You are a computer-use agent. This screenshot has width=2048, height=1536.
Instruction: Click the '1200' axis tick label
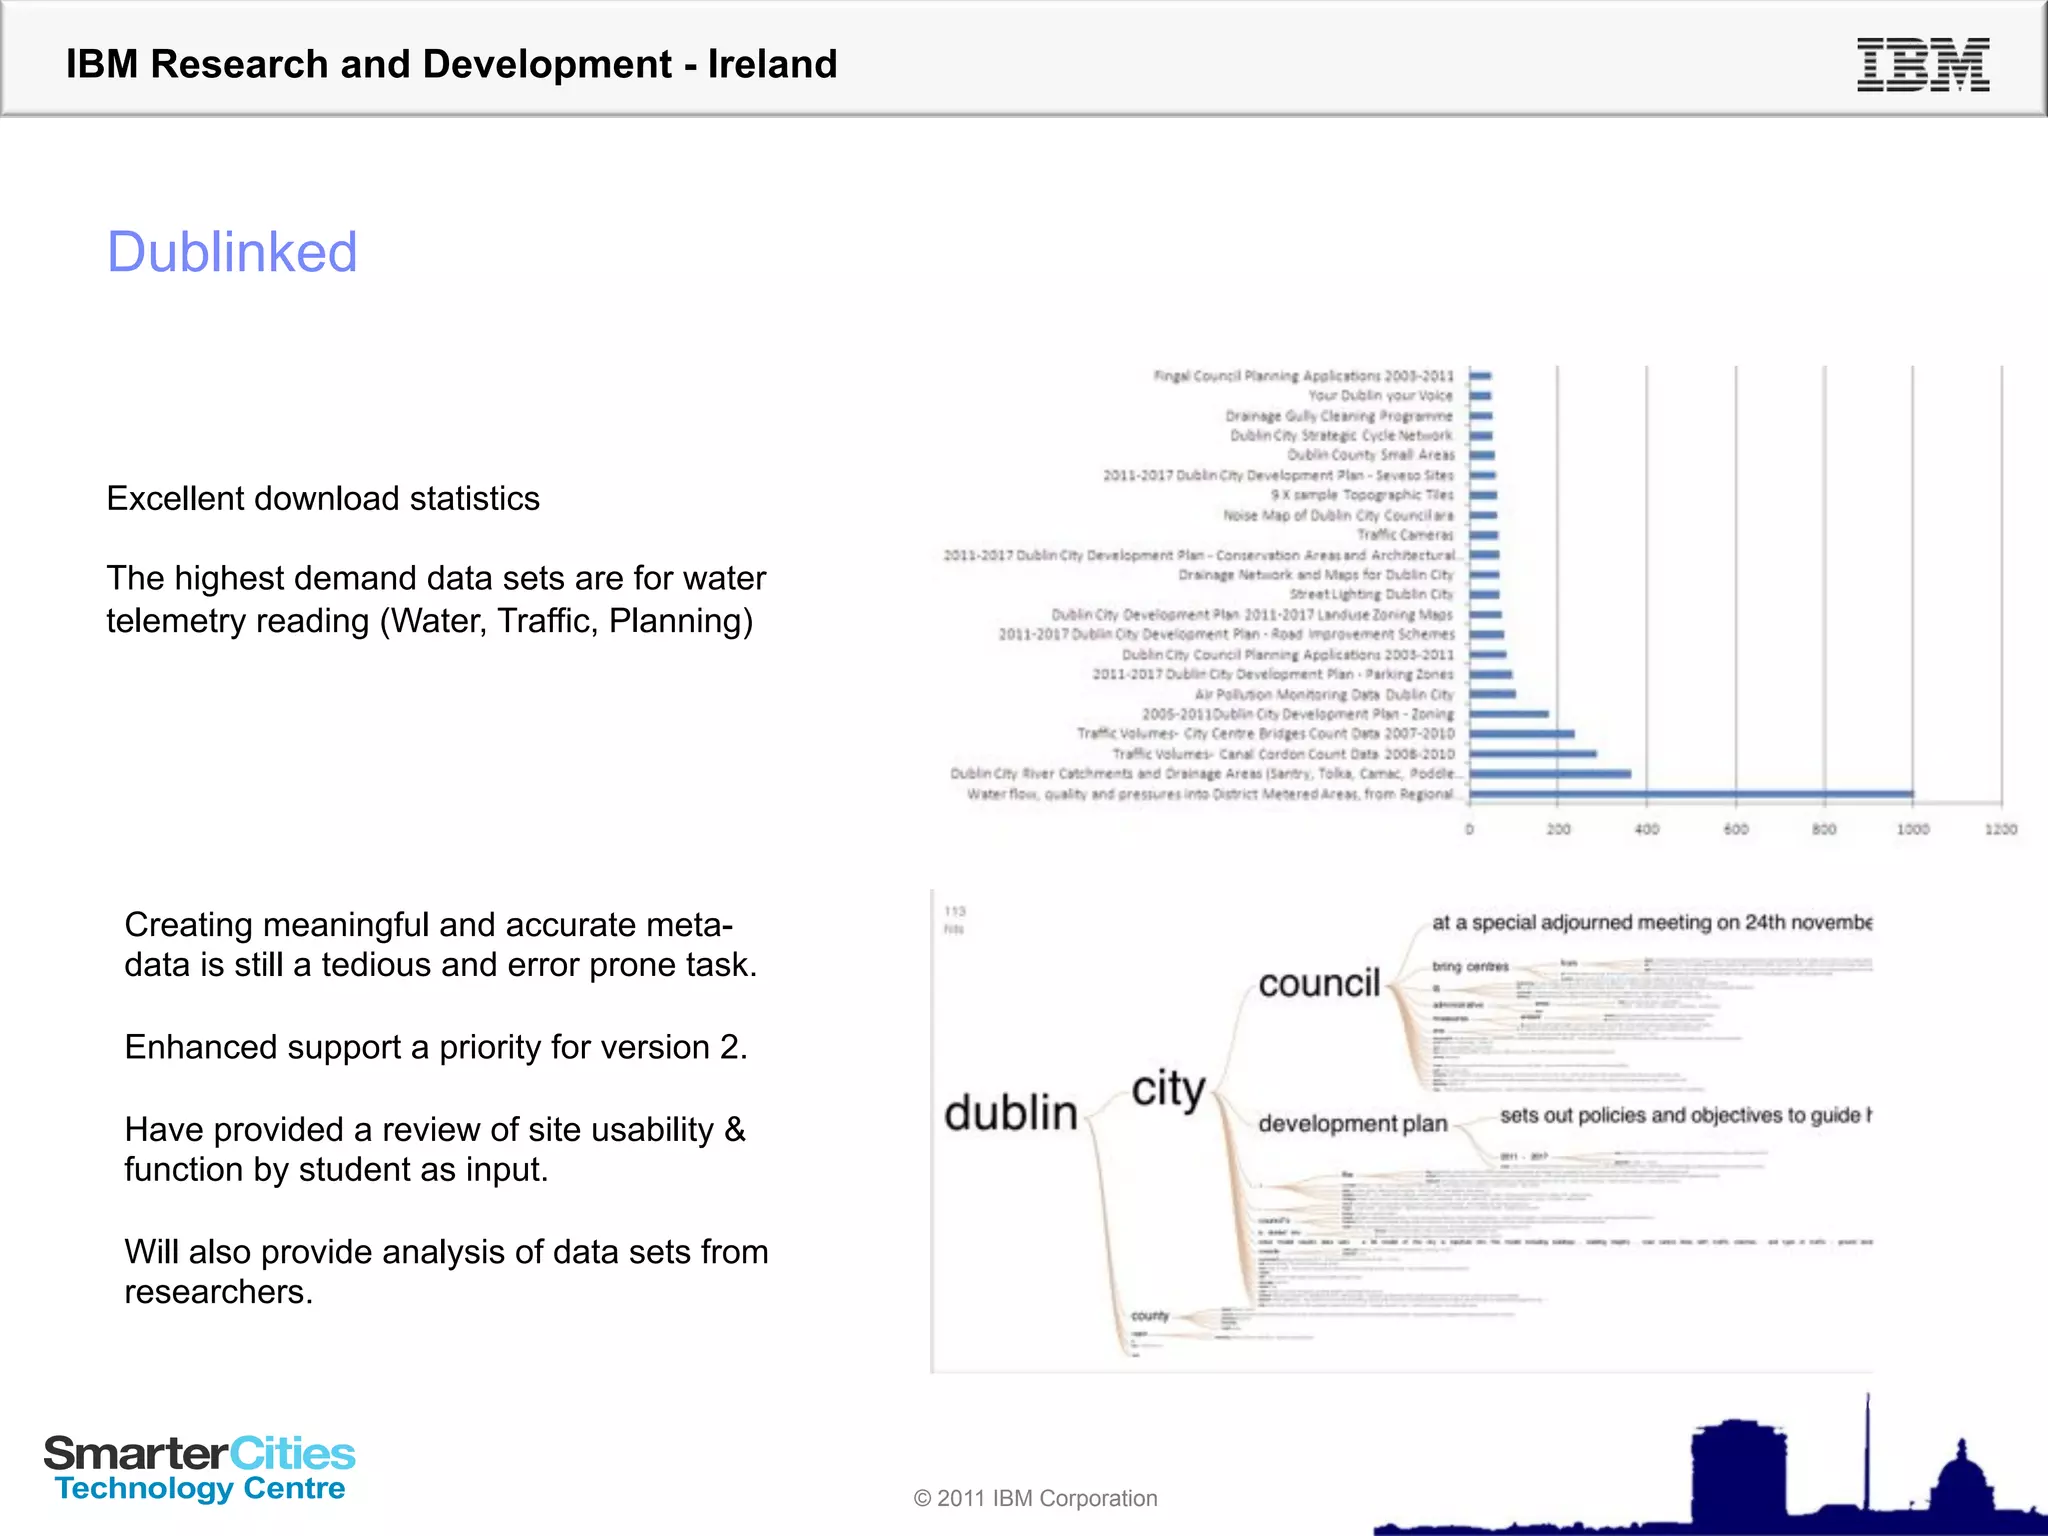pyautogui.click(x=2000, y=829)
